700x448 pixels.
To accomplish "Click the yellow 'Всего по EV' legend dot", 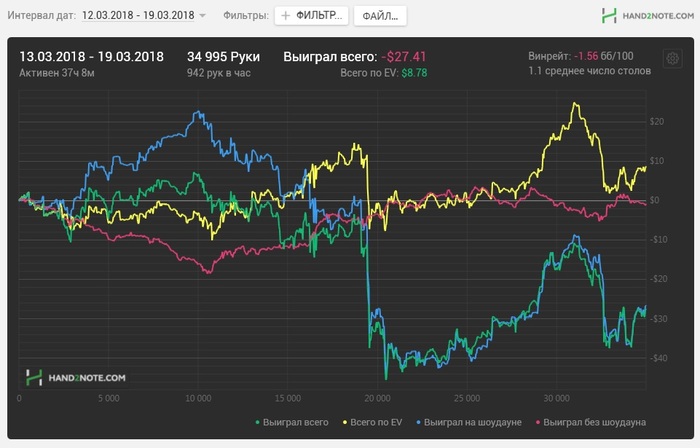I will click(x=346, y=423).
